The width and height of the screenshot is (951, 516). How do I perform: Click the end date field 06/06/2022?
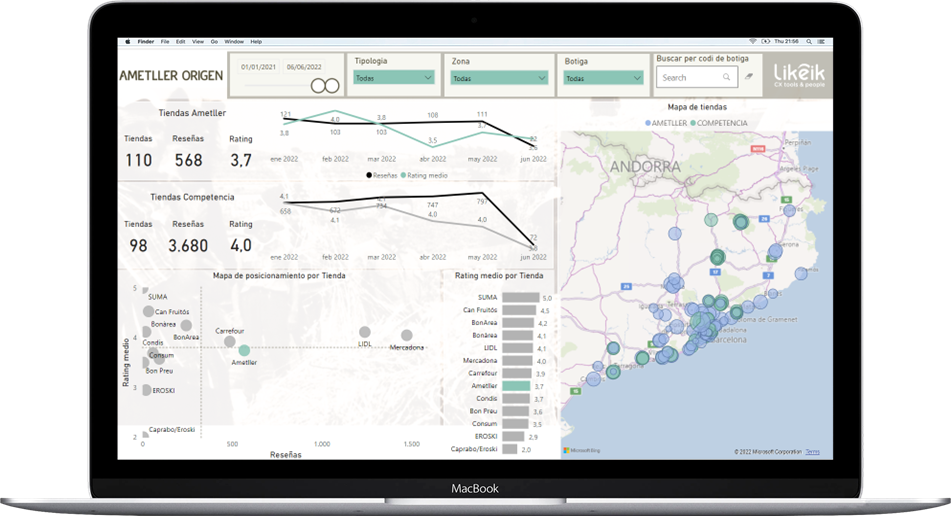tap(304, 67)
